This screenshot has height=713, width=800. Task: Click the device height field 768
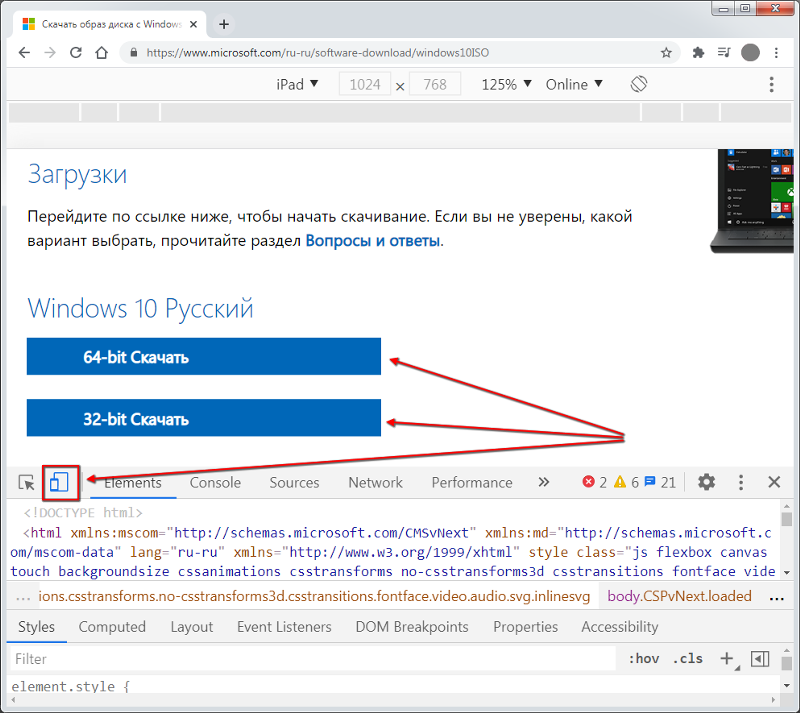click(435, 84)
